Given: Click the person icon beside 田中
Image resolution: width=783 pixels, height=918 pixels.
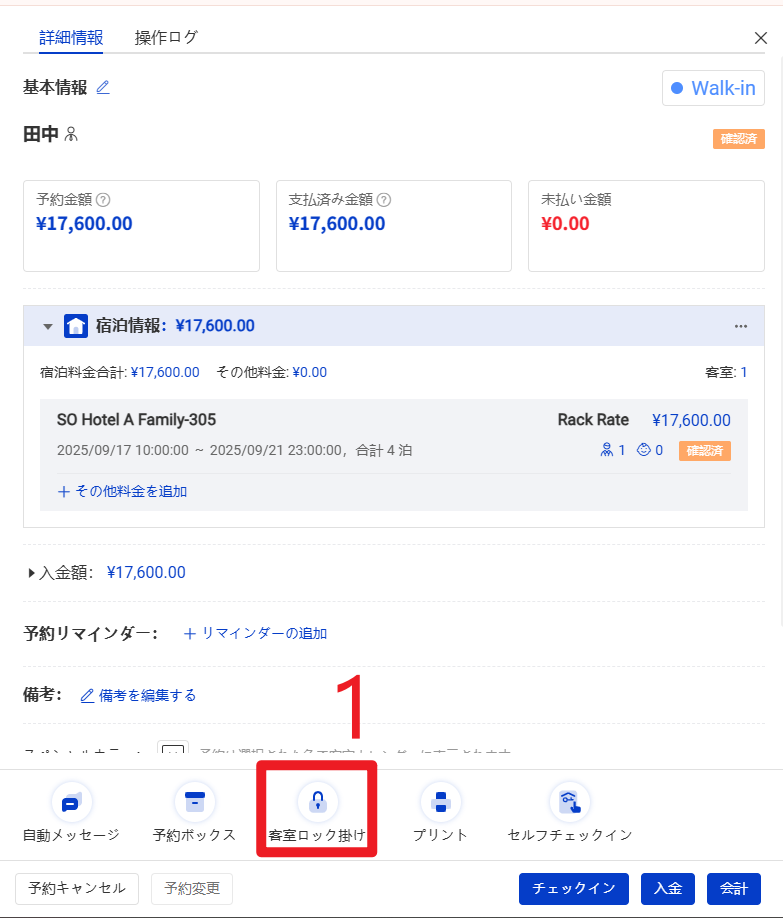Looking at the screenshot, I should click(x=71, y=134).
